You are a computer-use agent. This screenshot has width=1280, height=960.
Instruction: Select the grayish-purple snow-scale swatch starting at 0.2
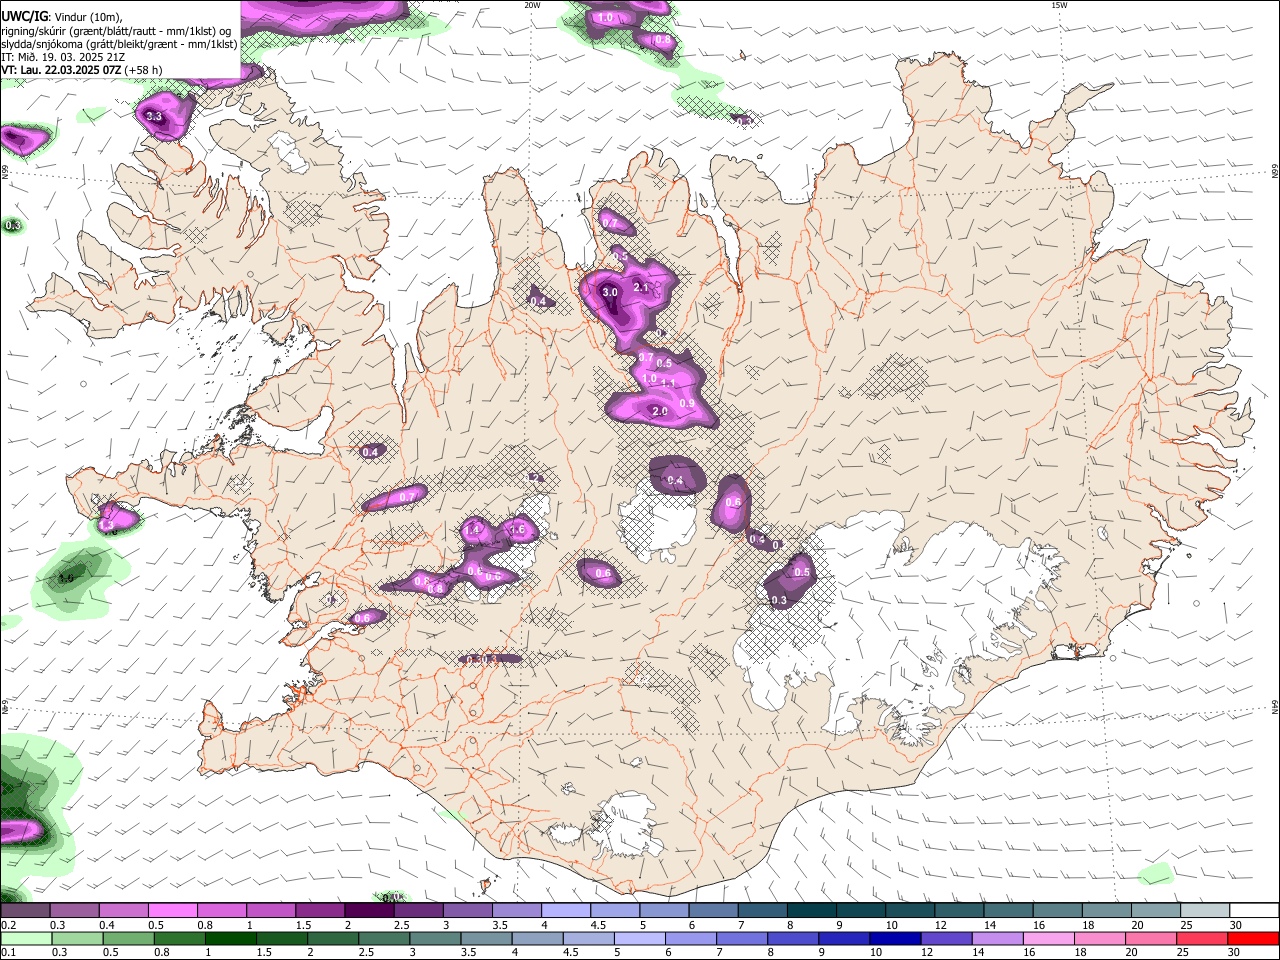point(24,911)
